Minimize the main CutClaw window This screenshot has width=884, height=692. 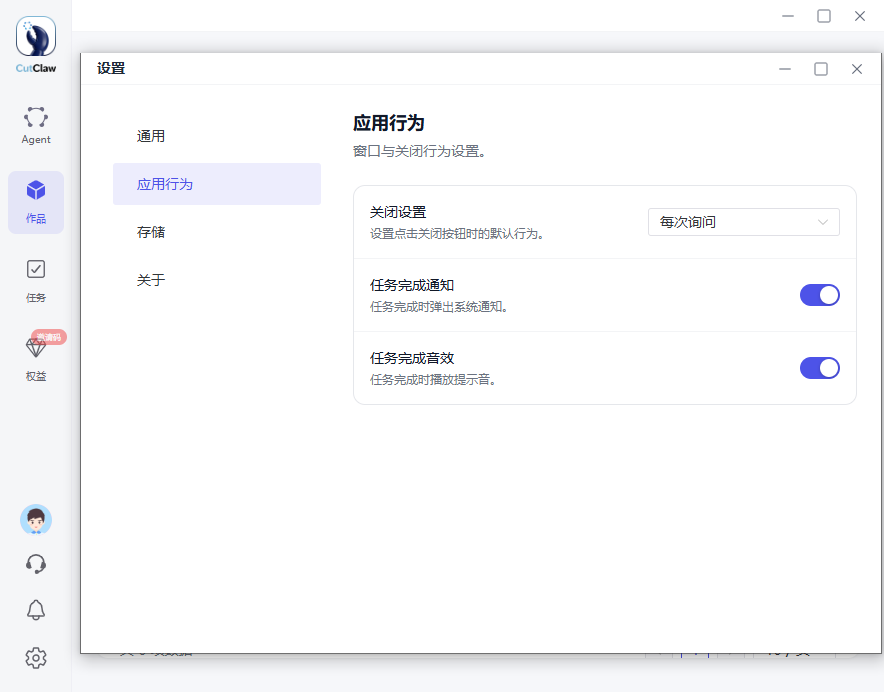click(x=788, y=16)
